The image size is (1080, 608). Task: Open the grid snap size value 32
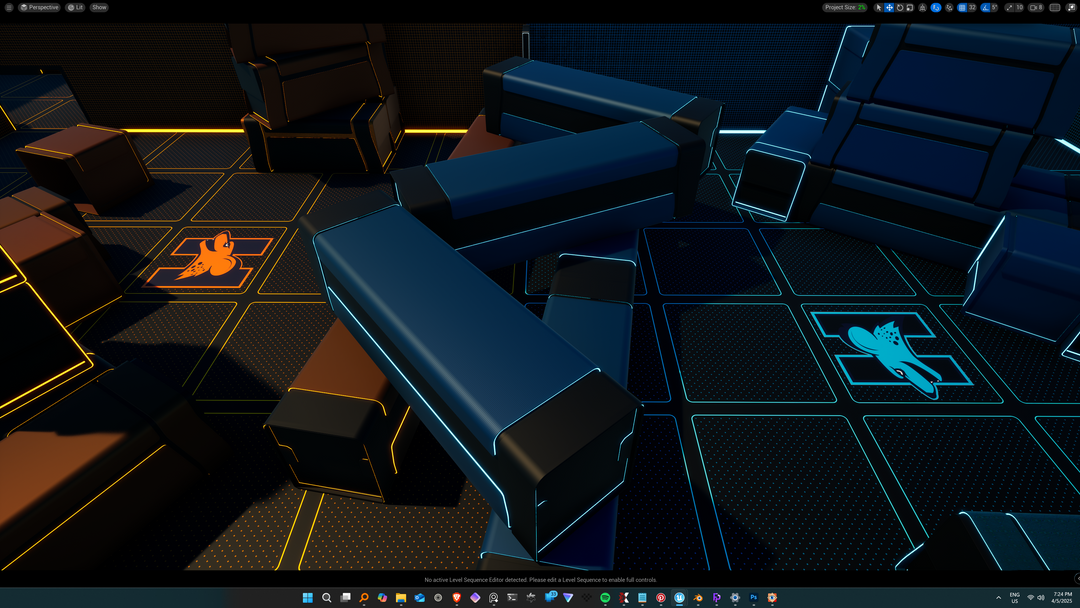tap(972, 7)
